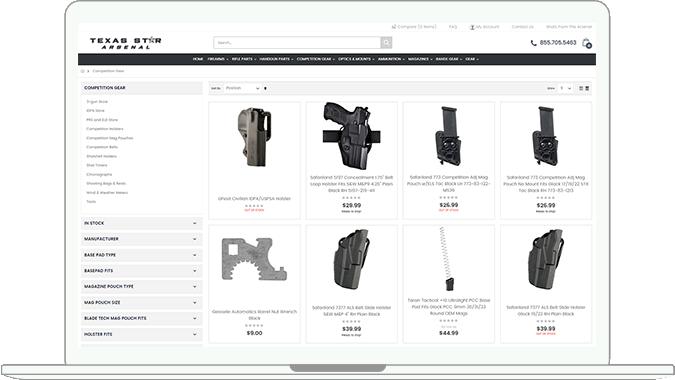Viewport: 675px width, 380px height.
Task: Click the Compare items icon
Action: point(393,27)
